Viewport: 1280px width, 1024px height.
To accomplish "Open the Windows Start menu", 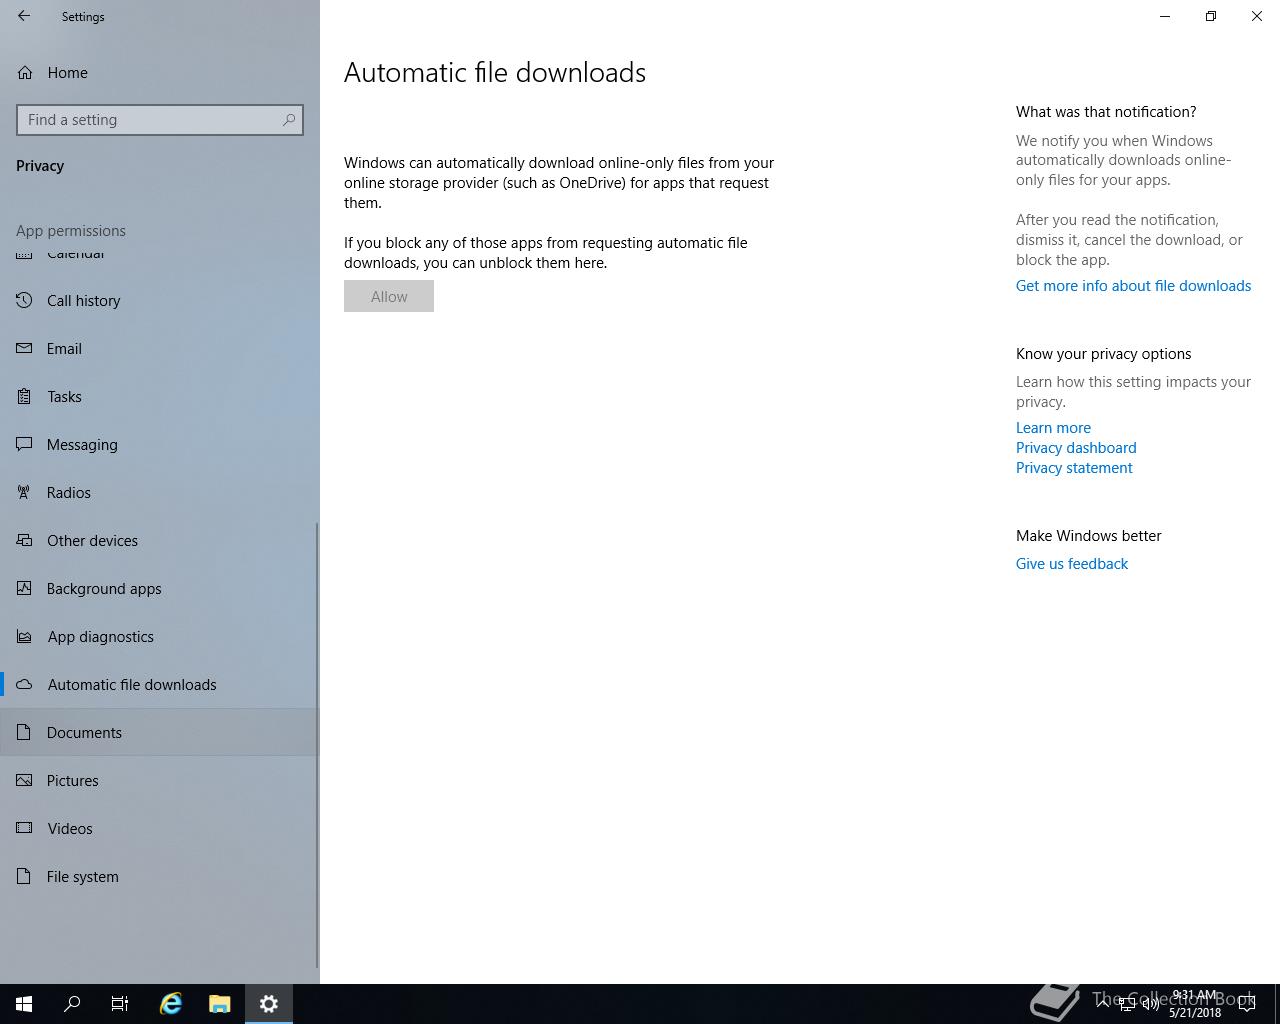I will click(x=24, y=1004).
